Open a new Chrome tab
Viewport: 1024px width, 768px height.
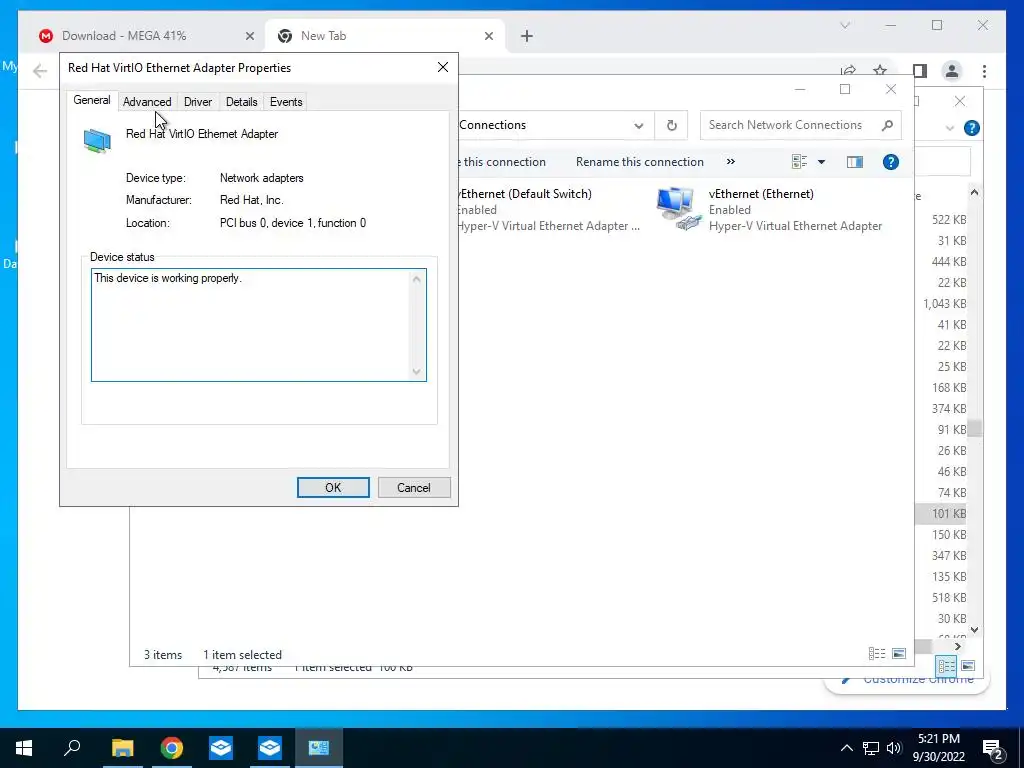coord(527,37)
